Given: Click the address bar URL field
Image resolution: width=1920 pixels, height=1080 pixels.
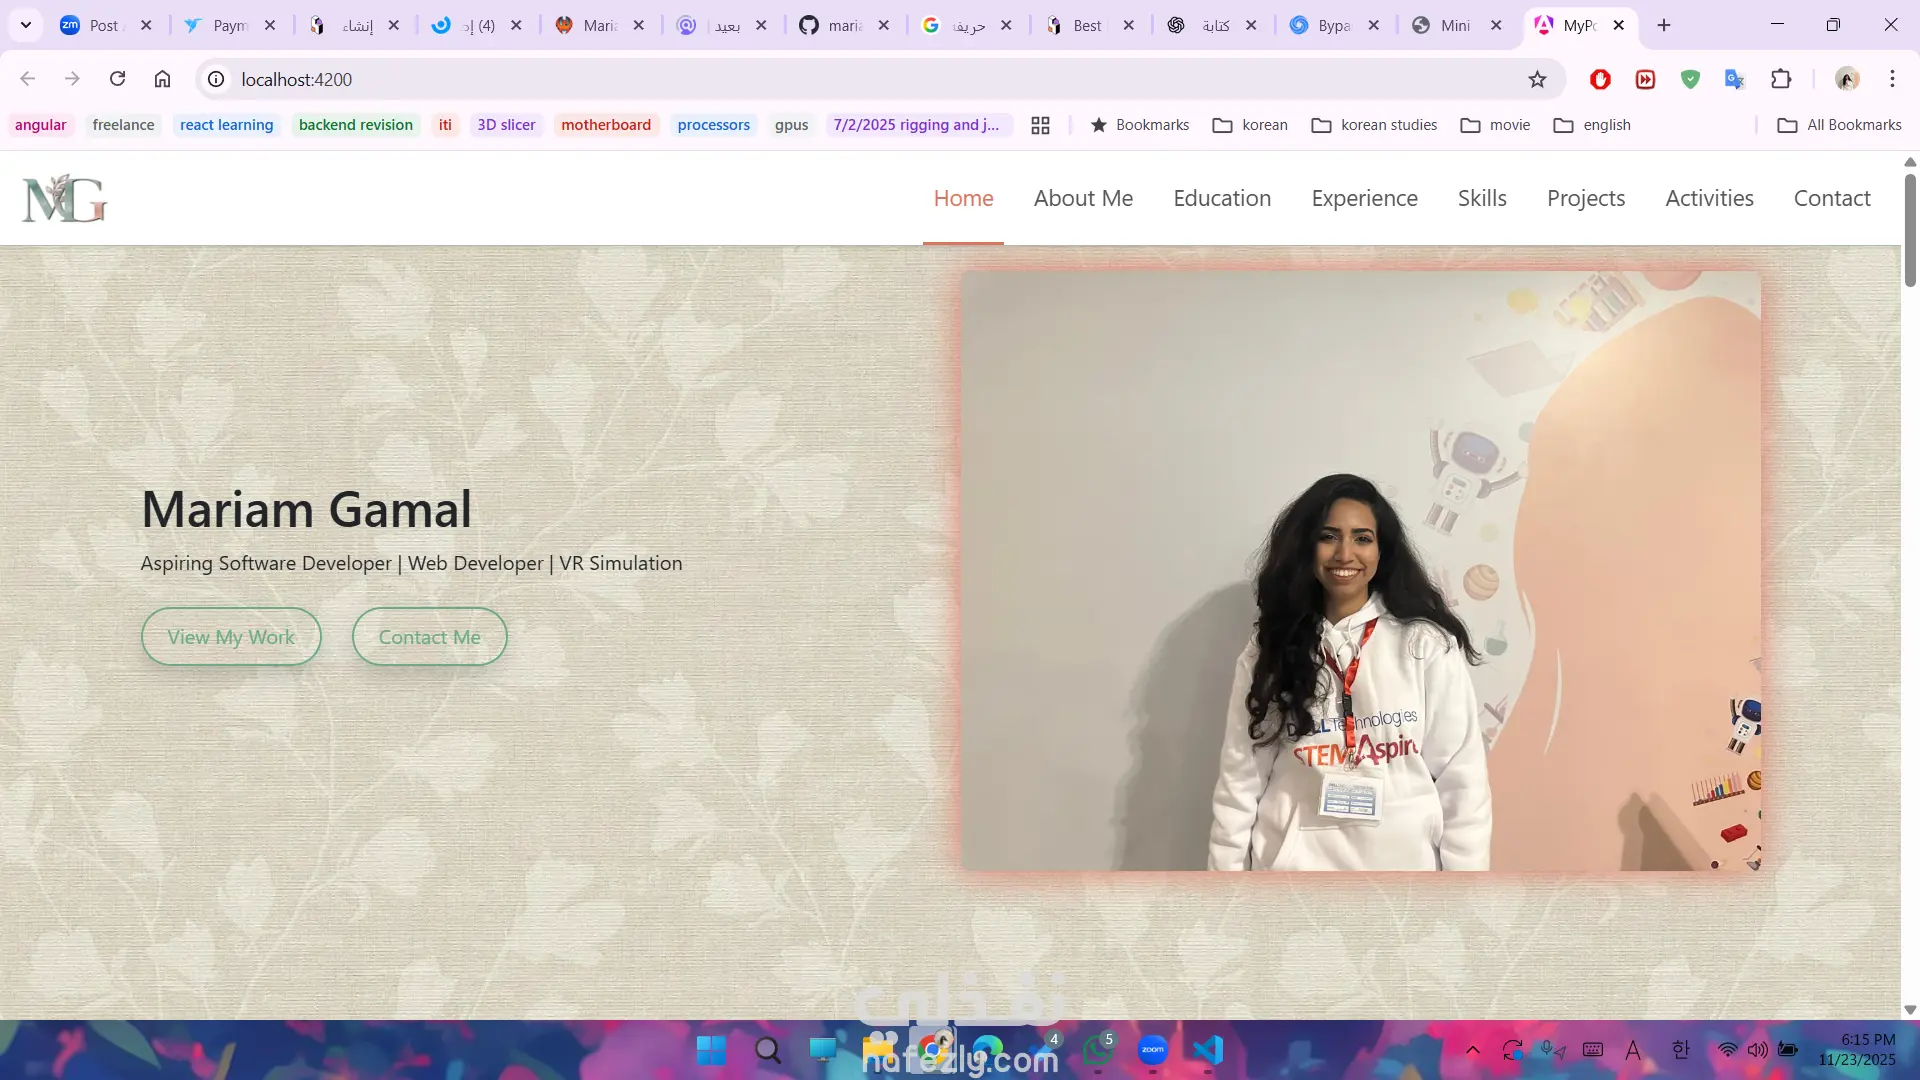Looking at the screenshot, I should 800,79.
